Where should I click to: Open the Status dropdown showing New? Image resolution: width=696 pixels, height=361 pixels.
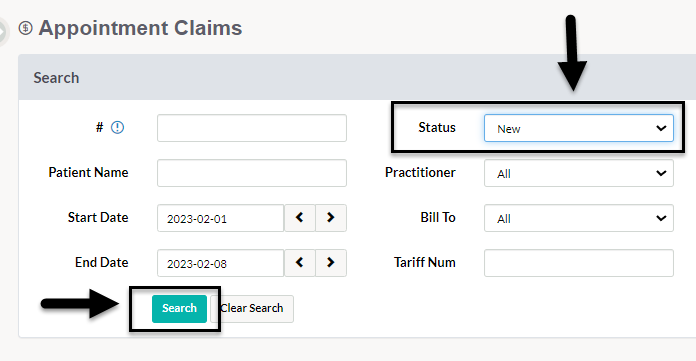(x=579, y=128)
